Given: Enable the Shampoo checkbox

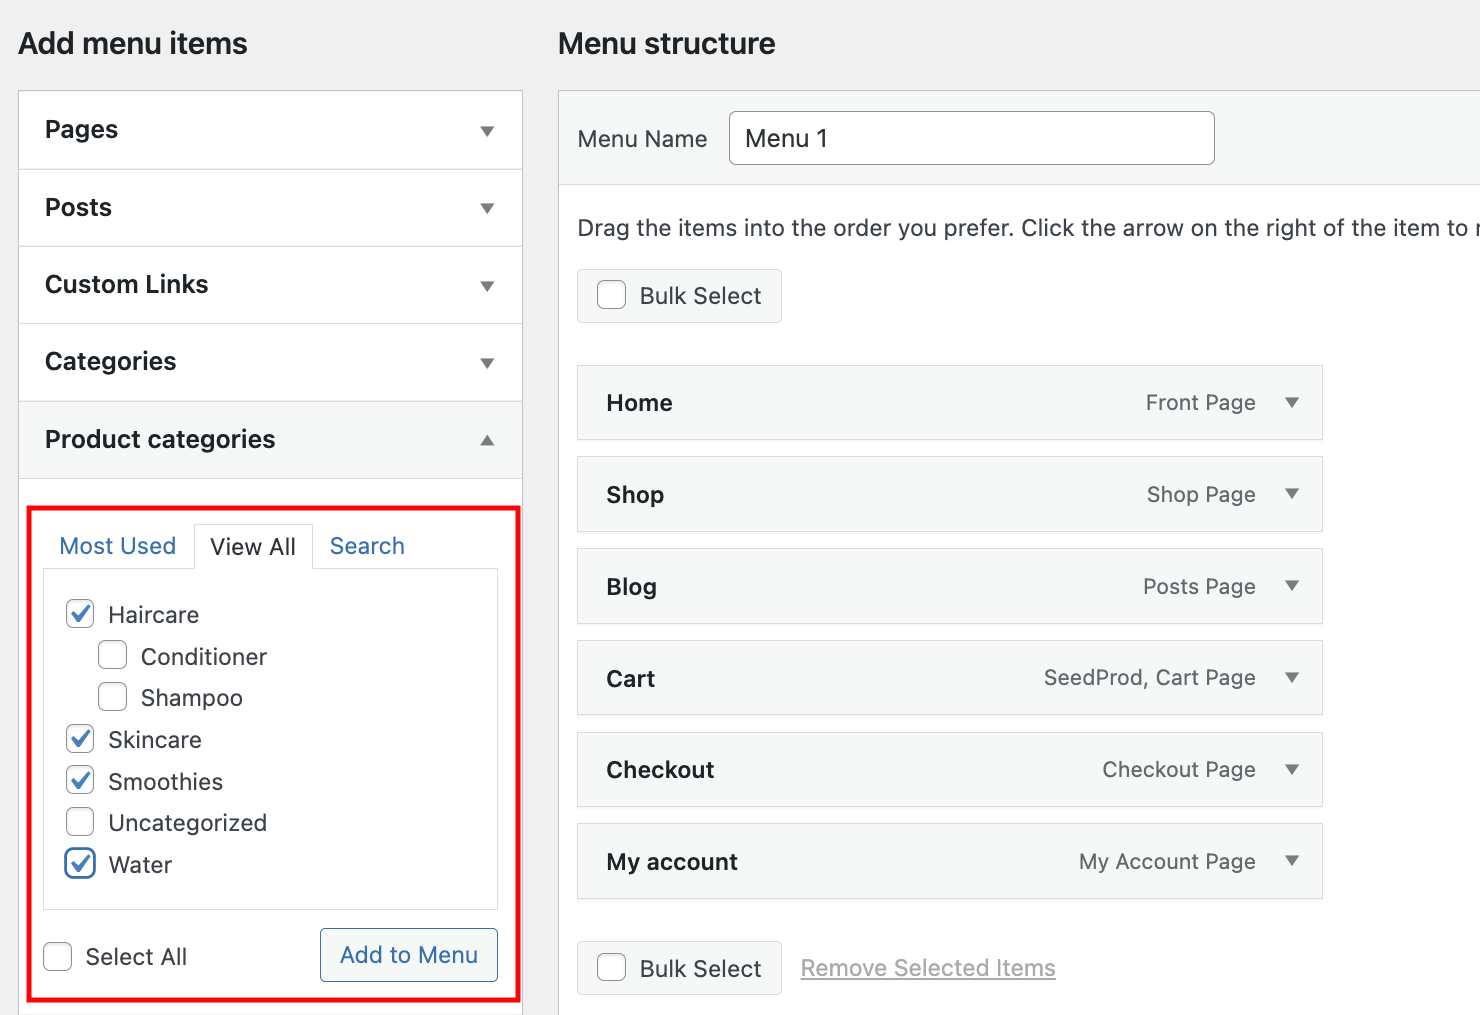Looking at the screenshot, I should coord(112,696).
